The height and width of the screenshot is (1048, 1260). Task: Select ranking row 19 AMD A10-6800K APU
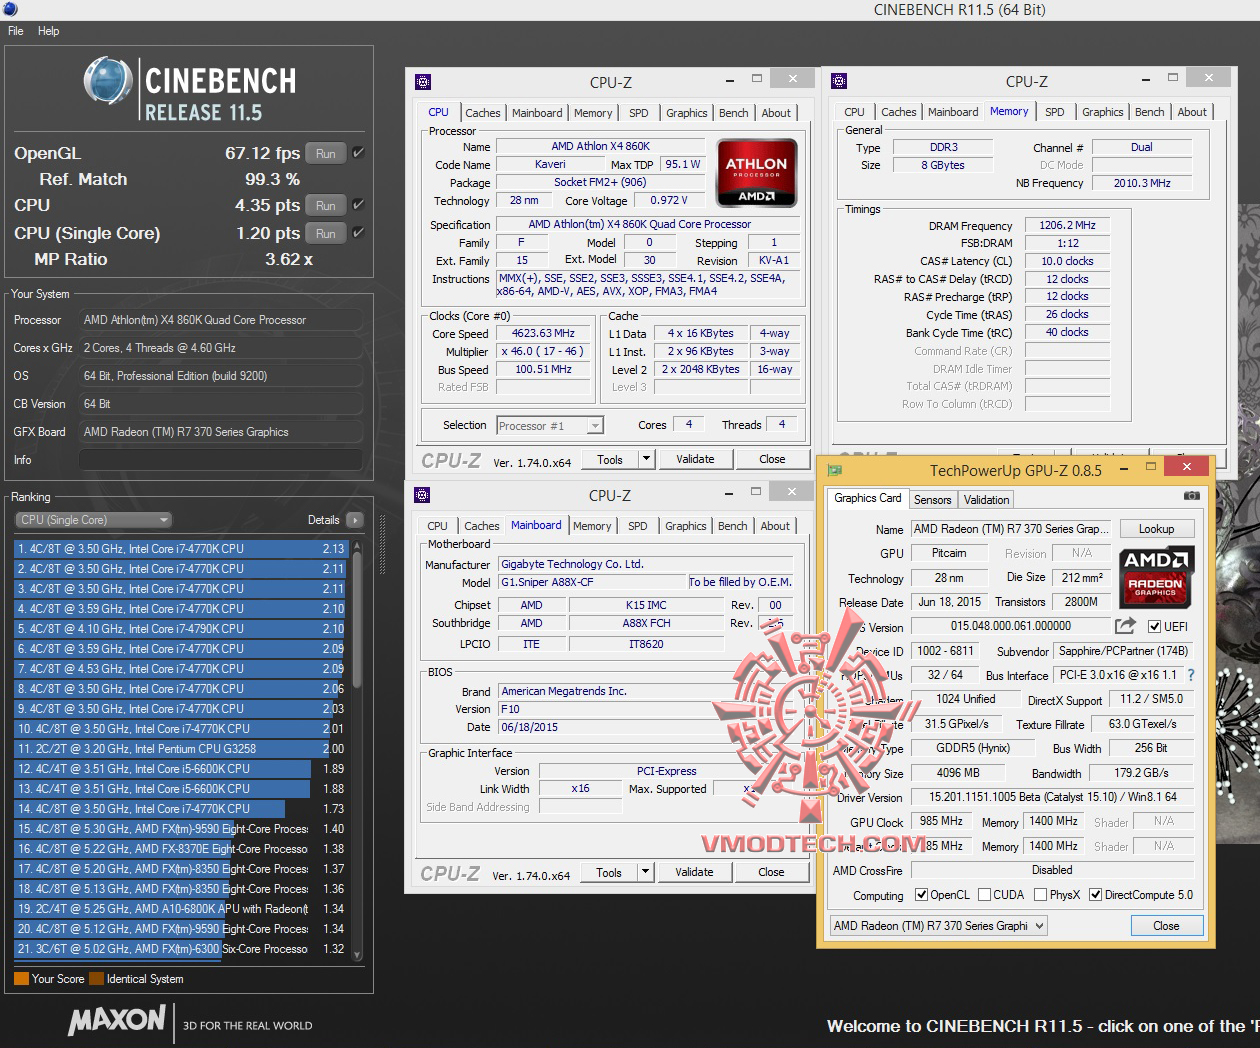point(180,909)
